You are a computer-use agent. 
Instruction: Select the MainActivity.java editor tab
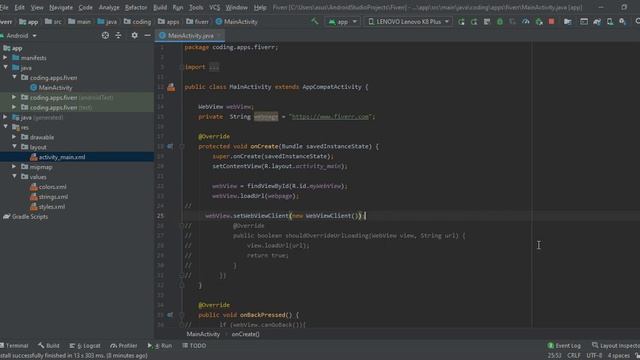[x=190, y=36]
